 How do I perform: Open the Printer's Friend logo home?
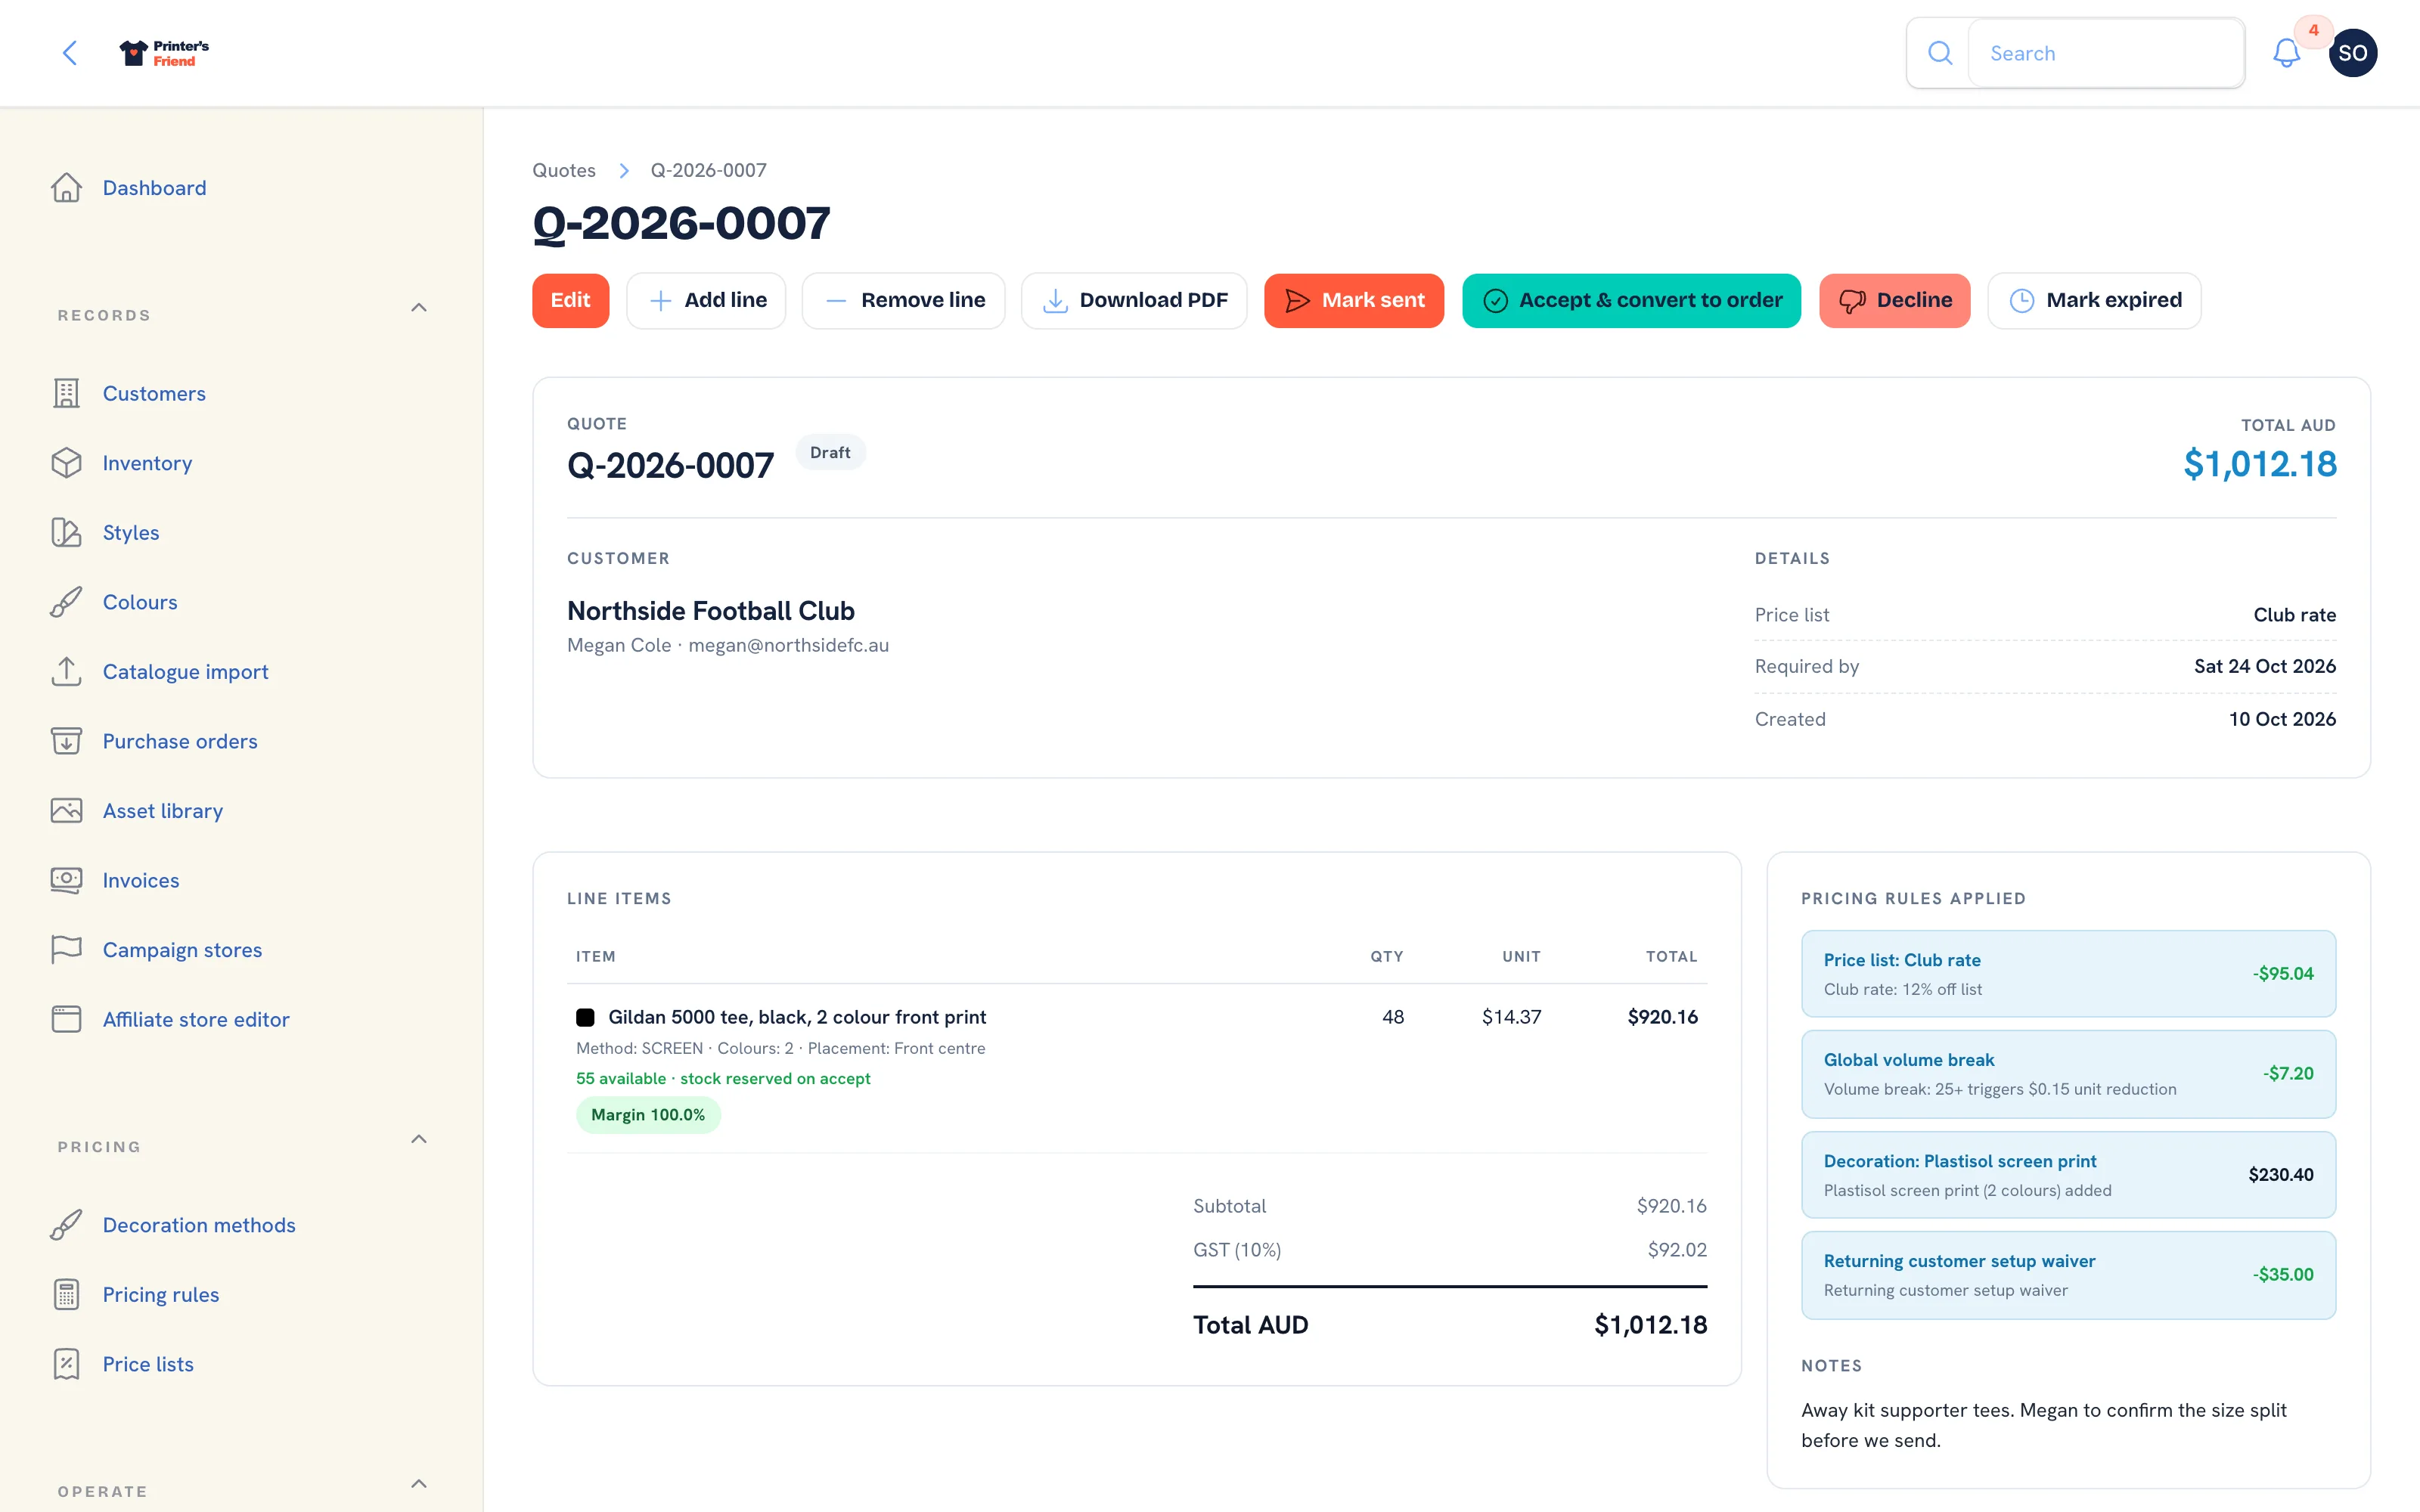[x=165, y=53]
